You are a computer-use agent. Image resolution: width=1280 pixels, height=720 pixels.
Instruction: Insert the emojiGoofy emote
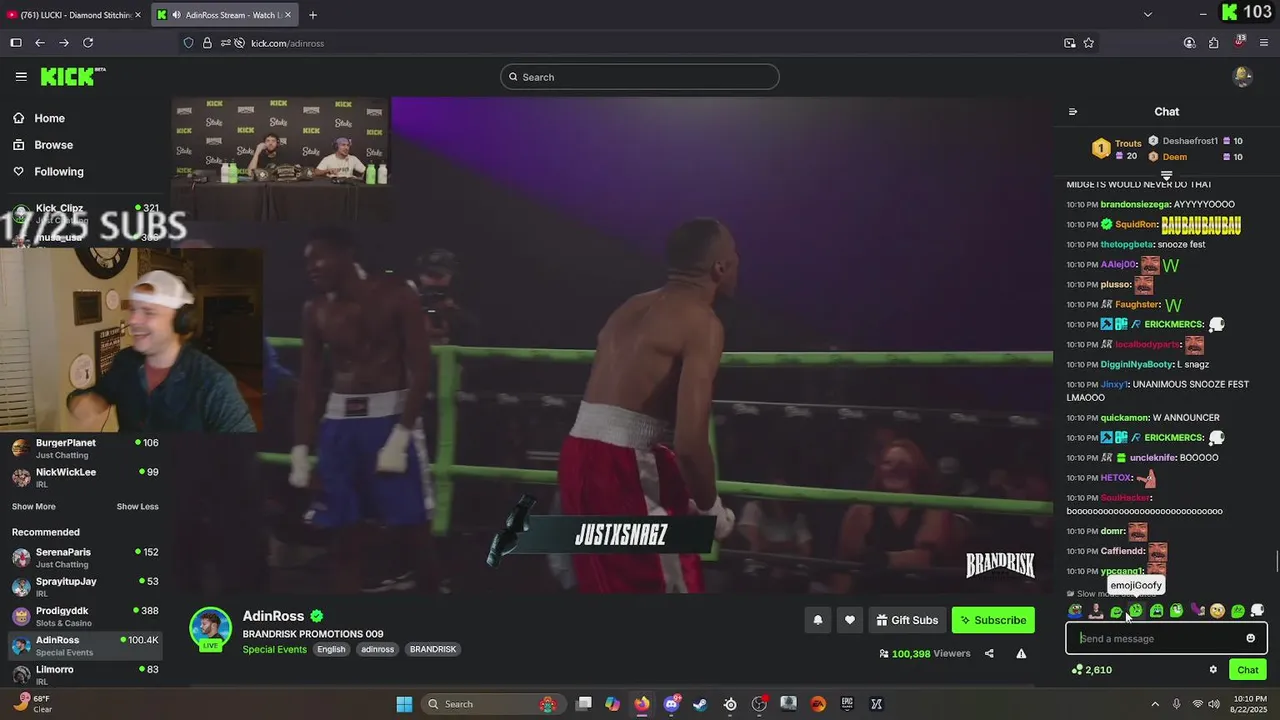[x=1136, y=610]
